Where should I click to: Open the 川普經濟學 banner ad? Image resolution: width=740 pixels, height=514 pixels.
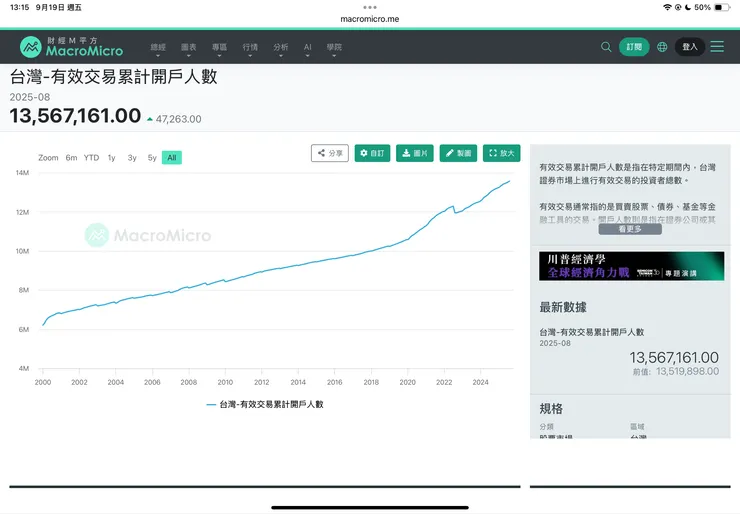point(631,266)
